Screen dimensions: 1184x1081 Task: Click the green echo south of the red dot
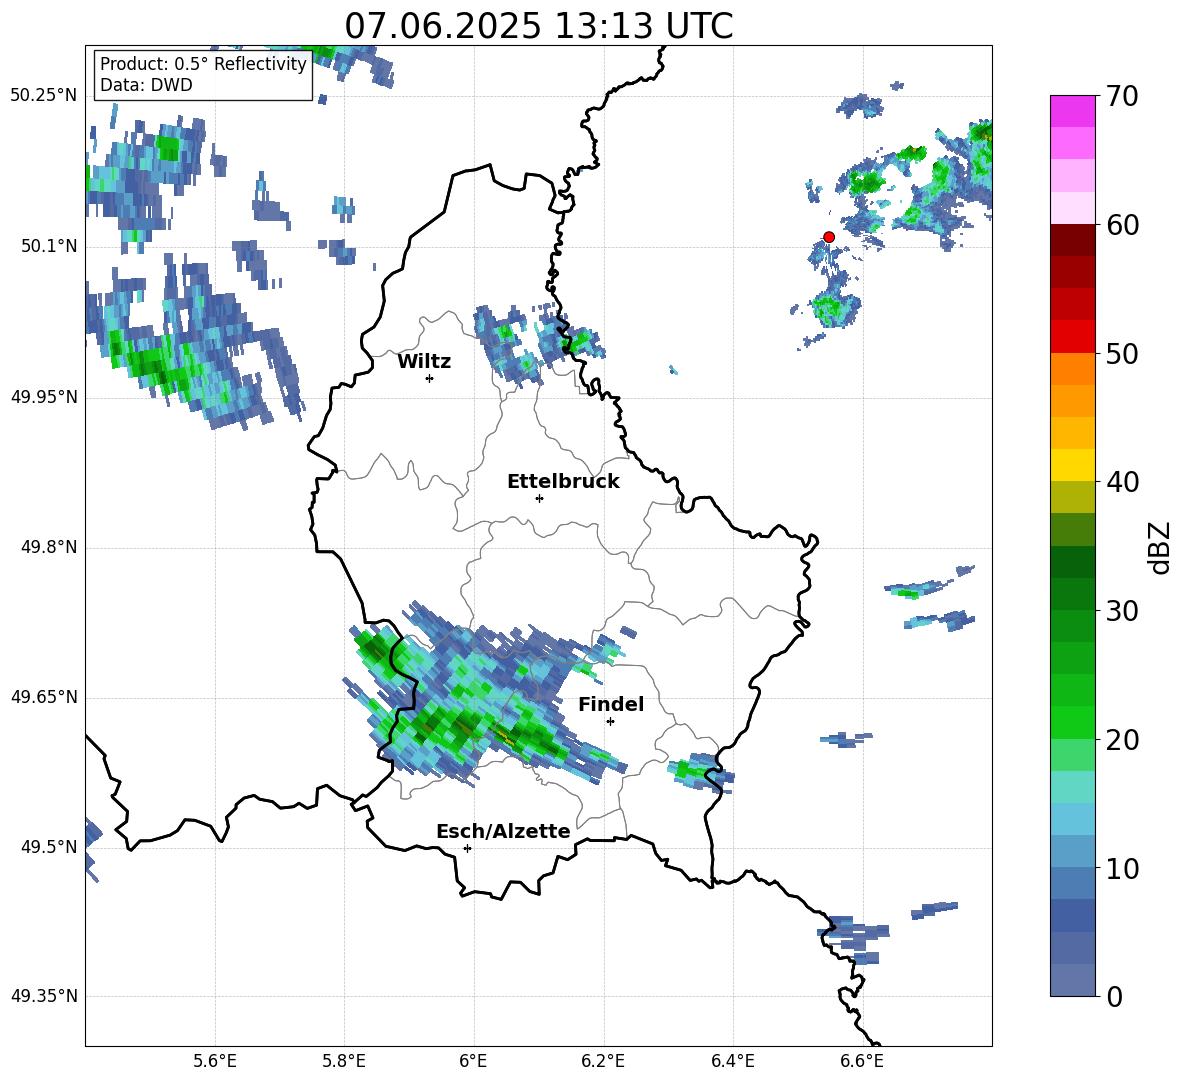(x=834, y=310)
